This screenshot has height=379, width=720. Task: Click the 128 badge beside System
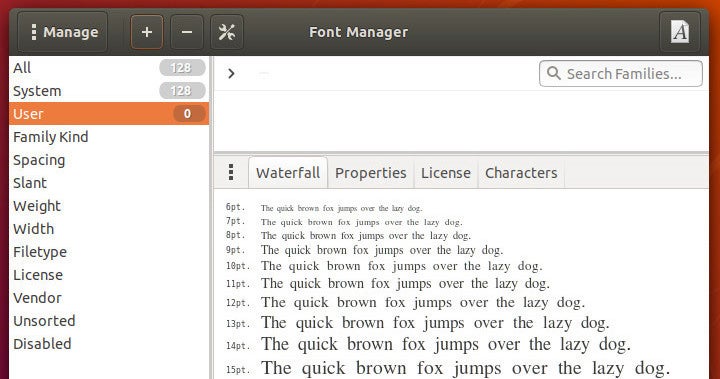[x=182, y=91]
